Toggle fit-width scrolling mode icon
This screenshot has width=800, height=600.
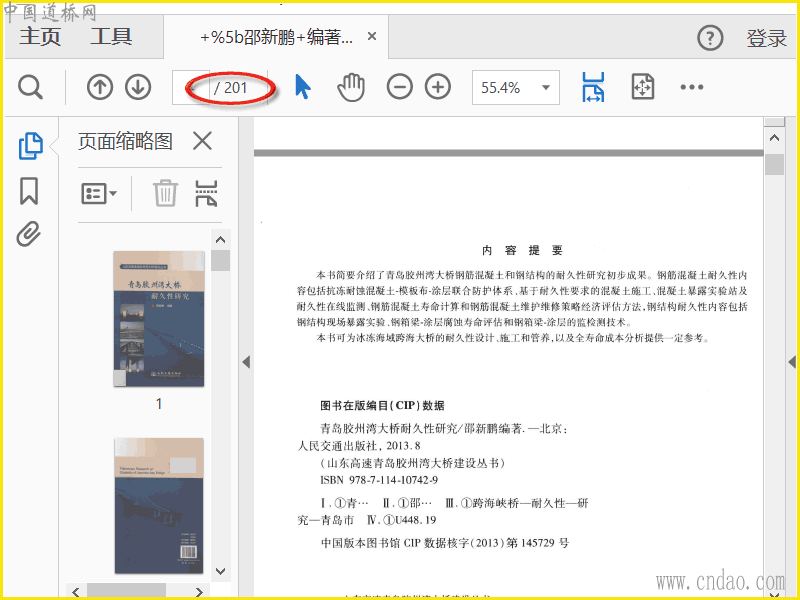[593, 87]
